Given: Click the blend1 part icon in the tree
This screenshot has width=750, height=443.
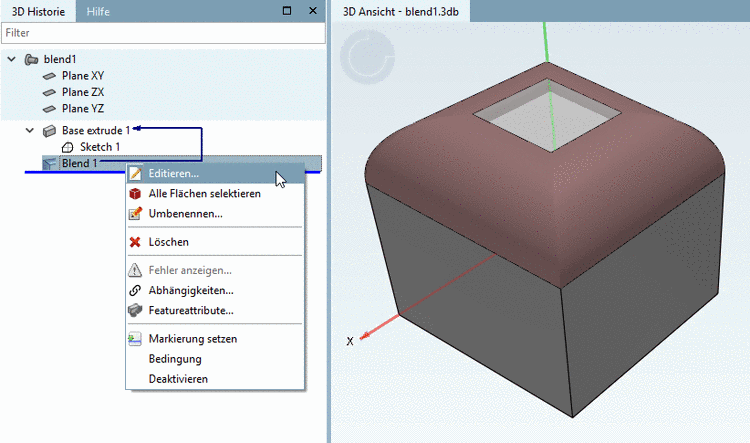Looking at the screenshot, I should click(31, 59).
